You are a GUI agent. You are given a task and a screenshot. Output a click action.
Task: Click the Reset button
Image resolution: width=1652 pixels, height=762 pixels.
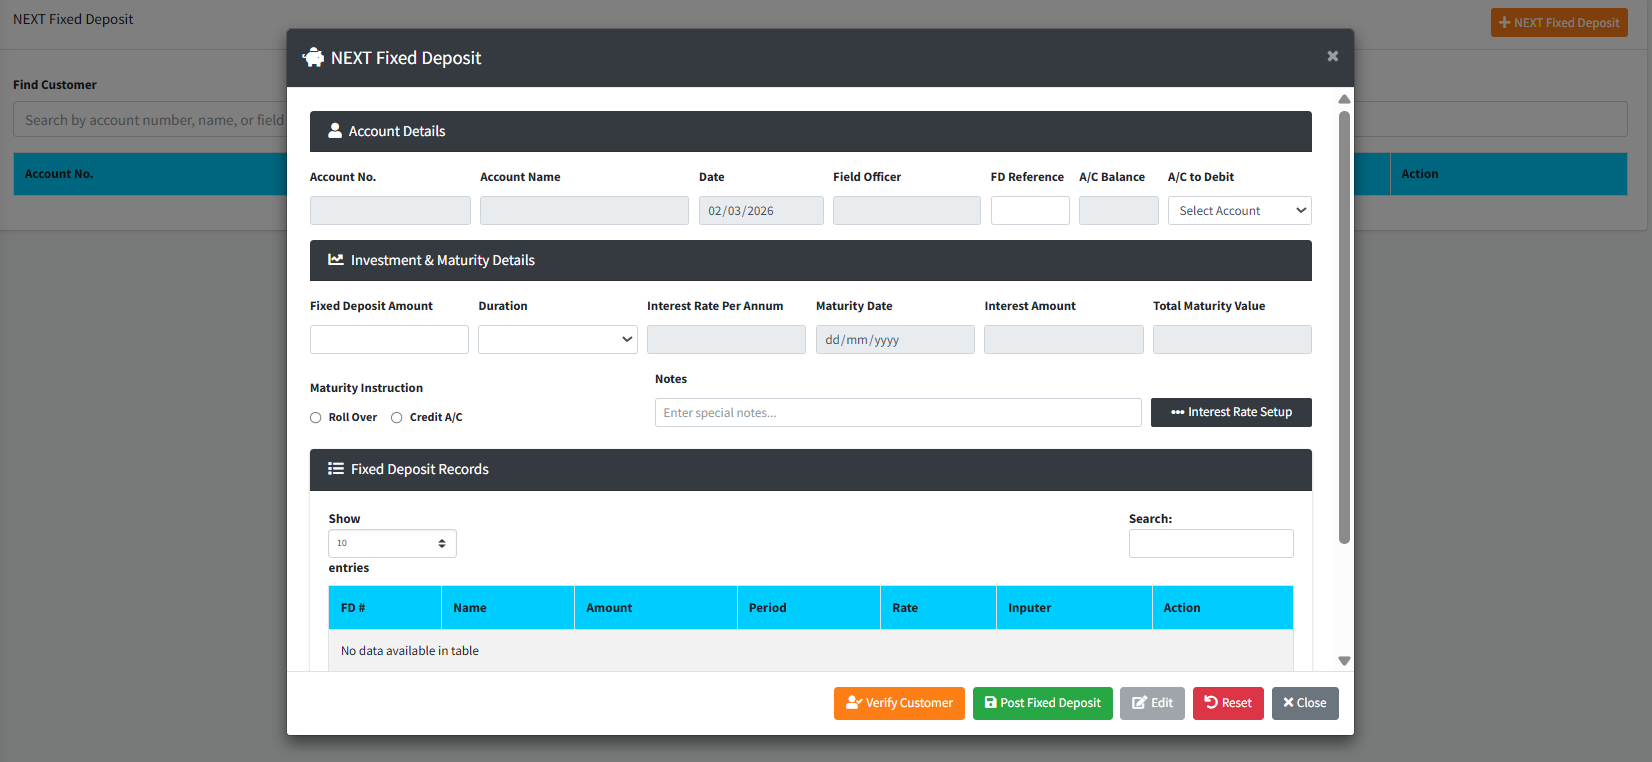point(1227,703)
